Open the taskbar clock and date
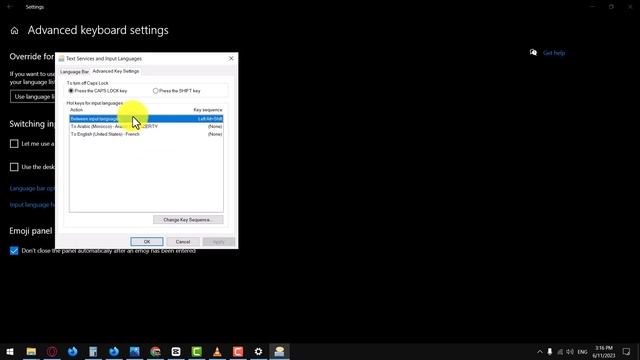This screenshot has height=360, width=640. click(604, 352)
